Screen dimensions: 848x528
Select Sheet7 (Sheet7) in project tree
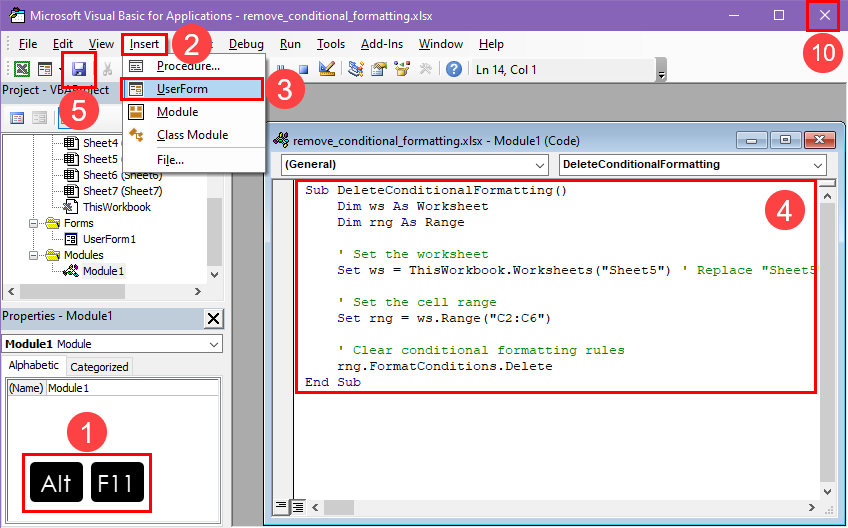coord(122,191)
